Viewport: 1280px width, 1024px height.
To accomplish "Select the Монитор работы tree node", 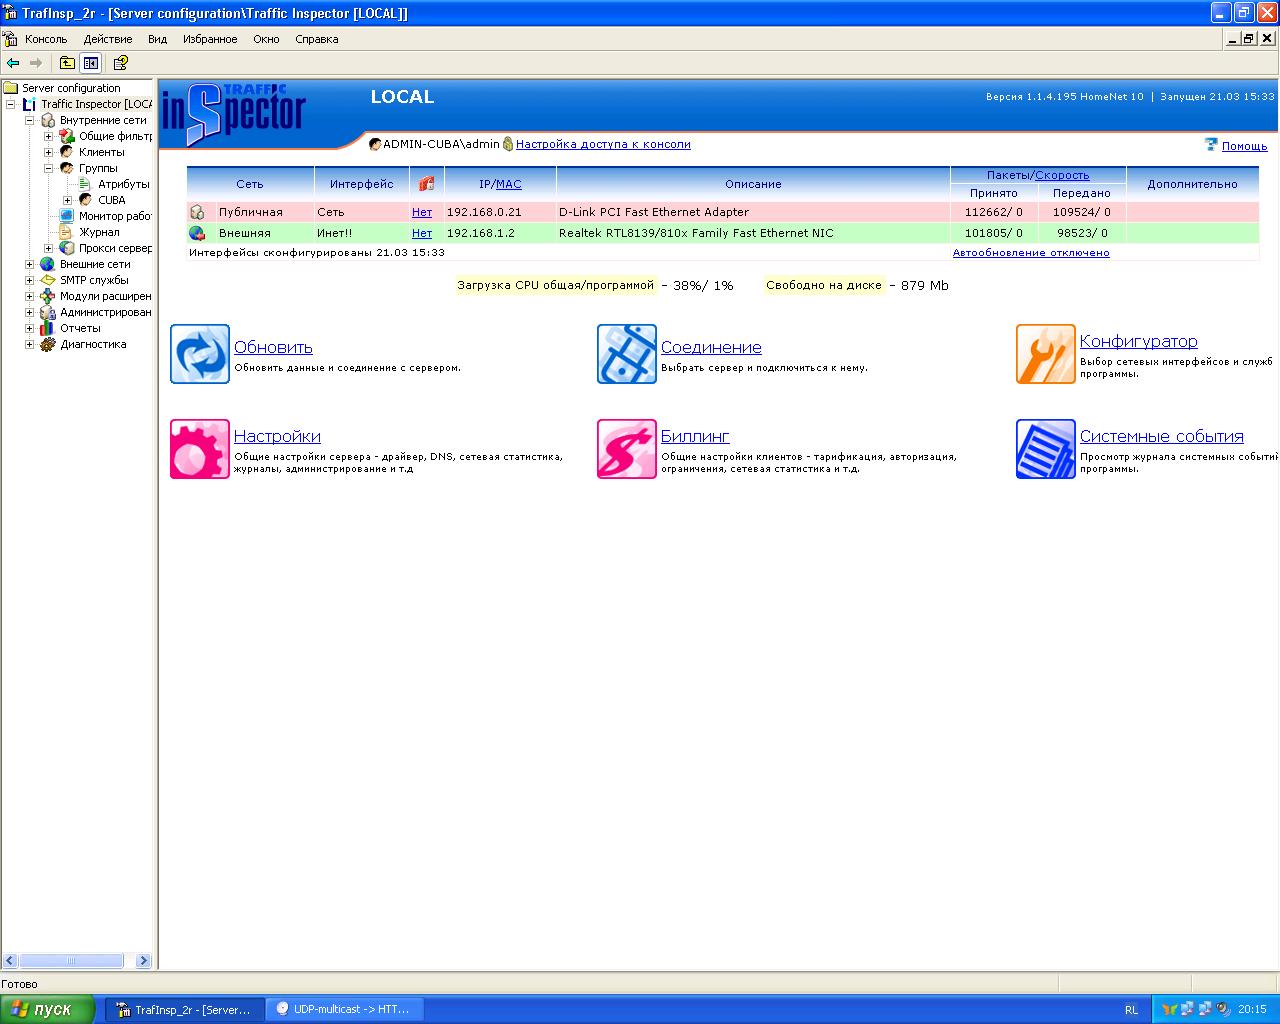I will click(115, 216).
